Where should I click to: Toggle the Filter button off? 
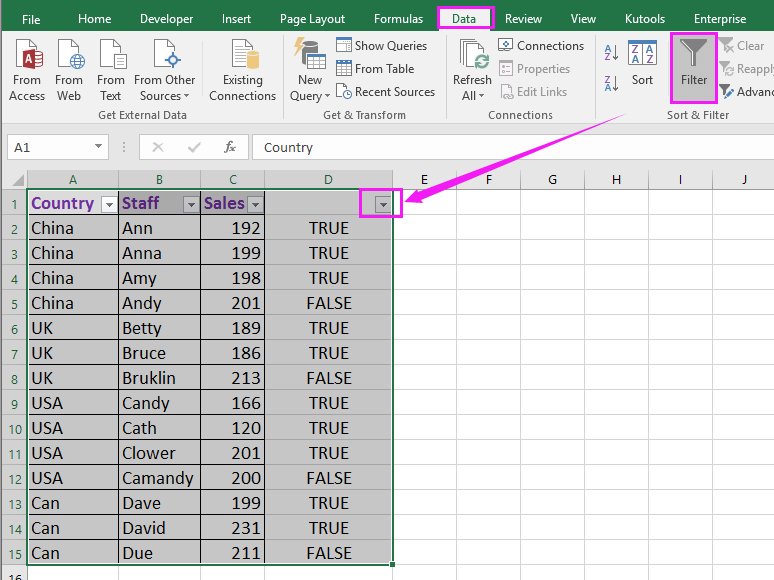693,66
